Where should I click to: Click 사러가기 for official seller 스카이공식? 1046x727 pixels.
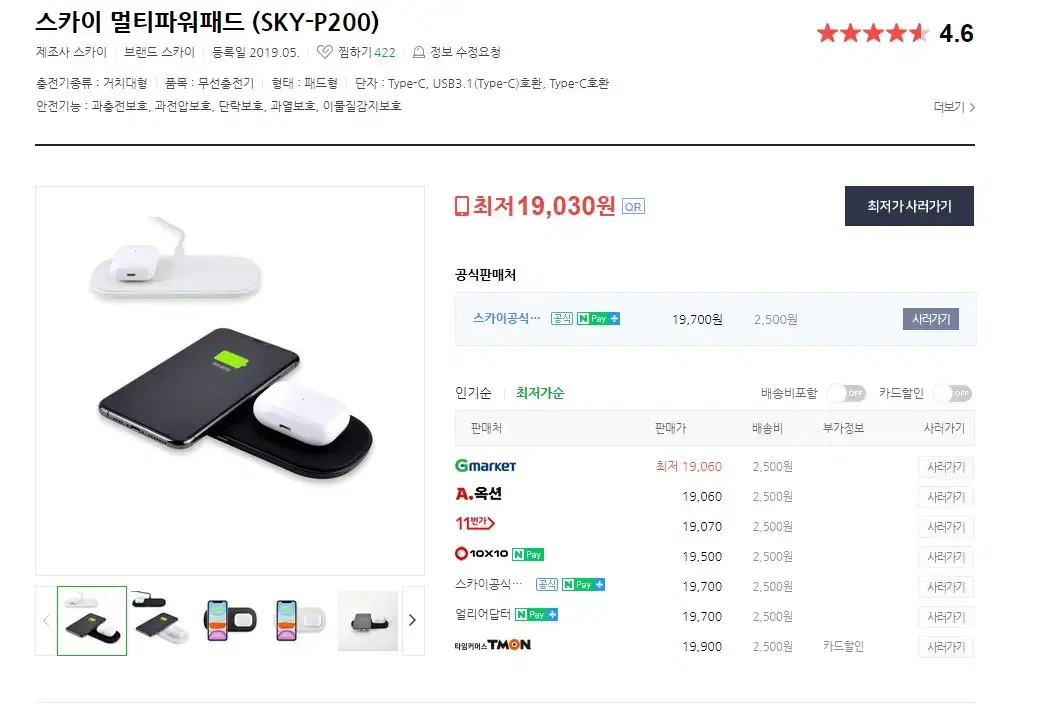[x=931, y=319]
